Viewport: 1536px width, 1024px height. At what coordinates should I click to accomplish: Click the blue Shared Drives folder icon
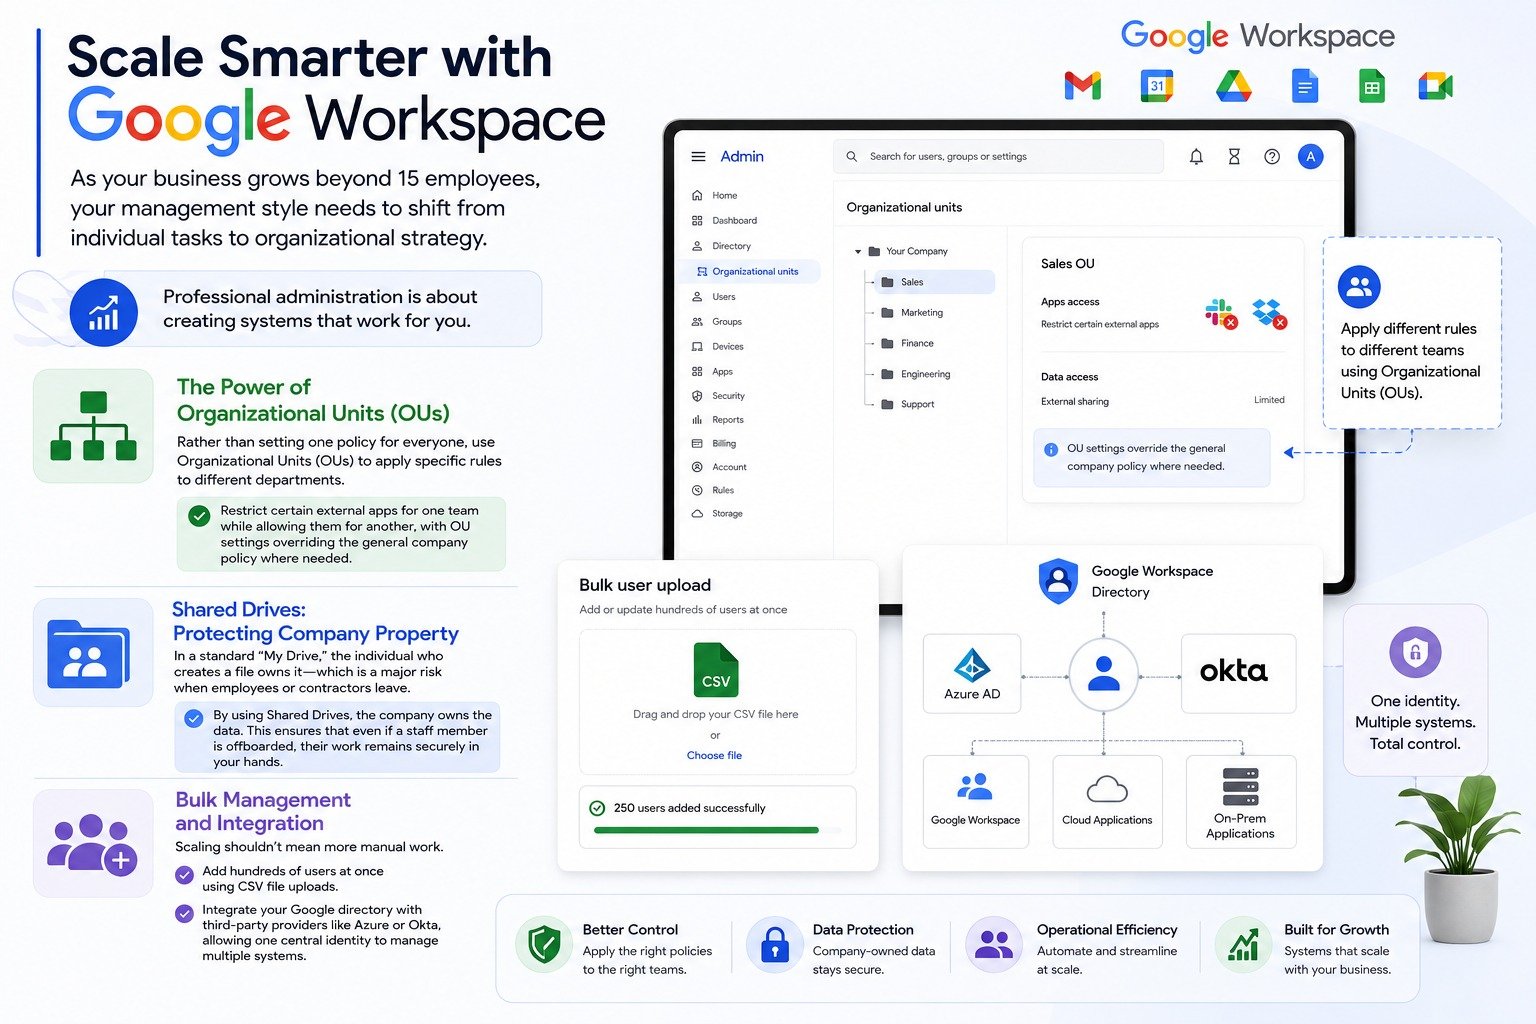tap(93, 653)
